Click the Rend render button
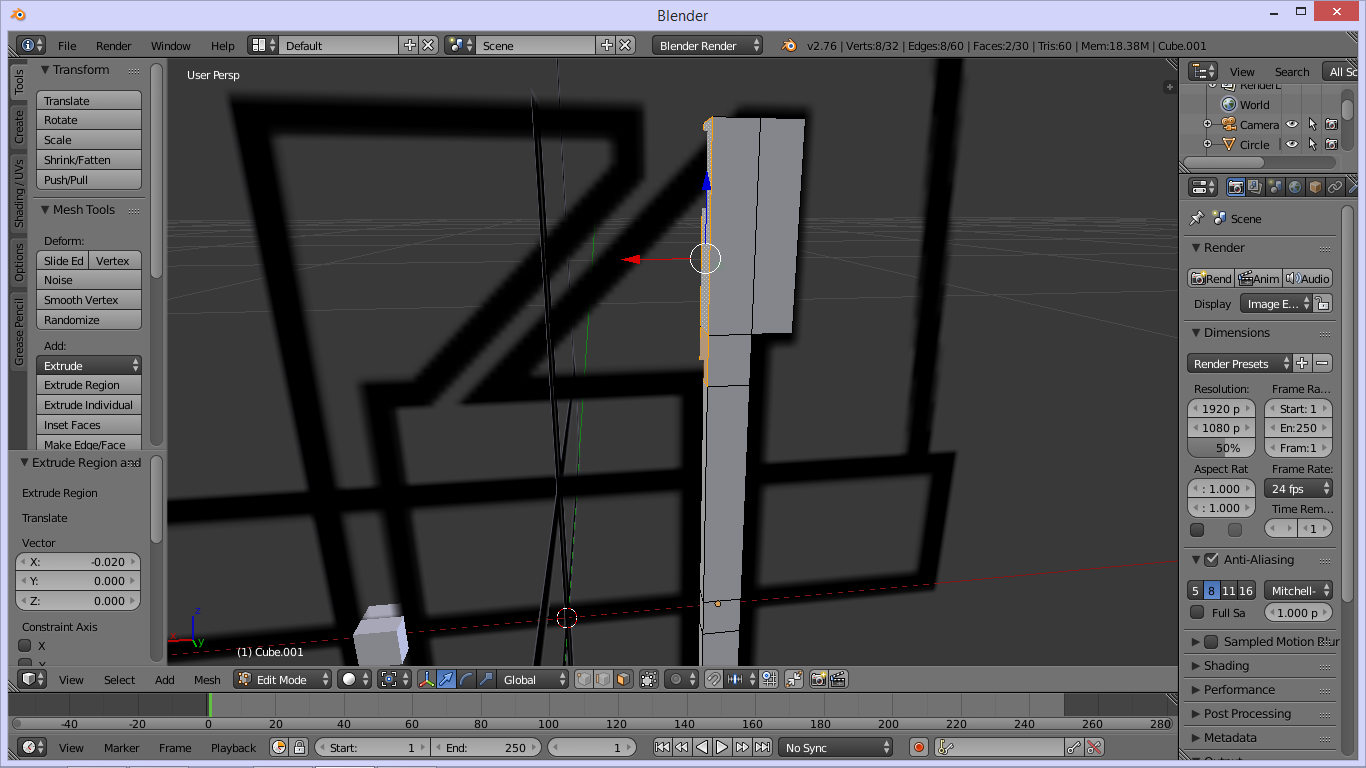Screen dimensions: 1366x768 [x=1211, y=279]
